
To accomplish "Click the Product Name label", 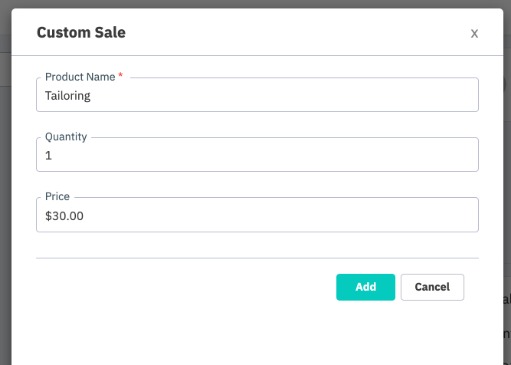I will pos(80,77).
